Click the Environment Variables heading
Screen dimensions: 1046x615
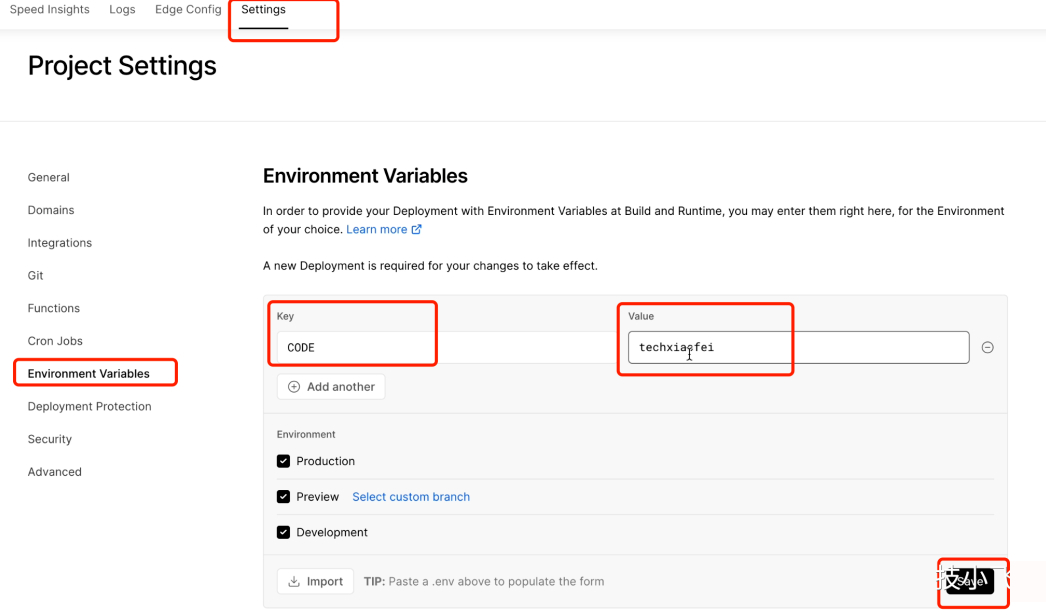[x=365, y=176]
